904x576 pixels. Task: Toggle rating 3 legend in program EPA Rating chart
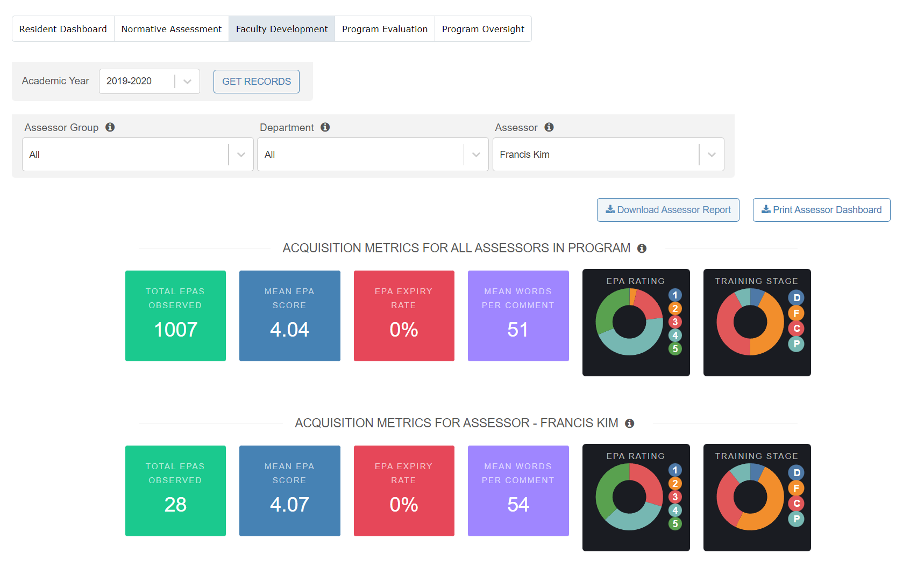pos(675,322)
